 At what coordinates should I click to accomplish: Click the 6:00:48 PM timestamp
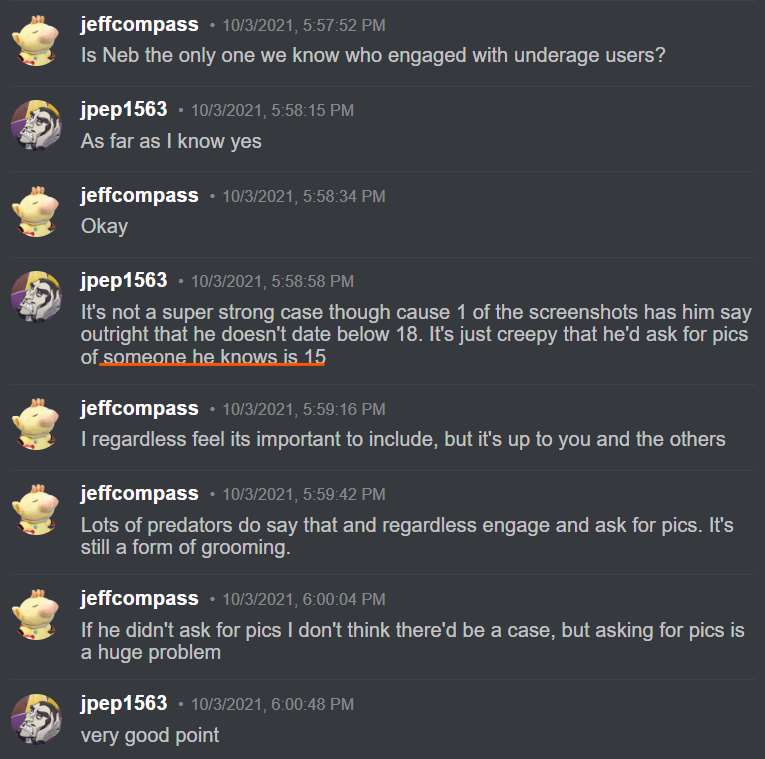(272, 704)
